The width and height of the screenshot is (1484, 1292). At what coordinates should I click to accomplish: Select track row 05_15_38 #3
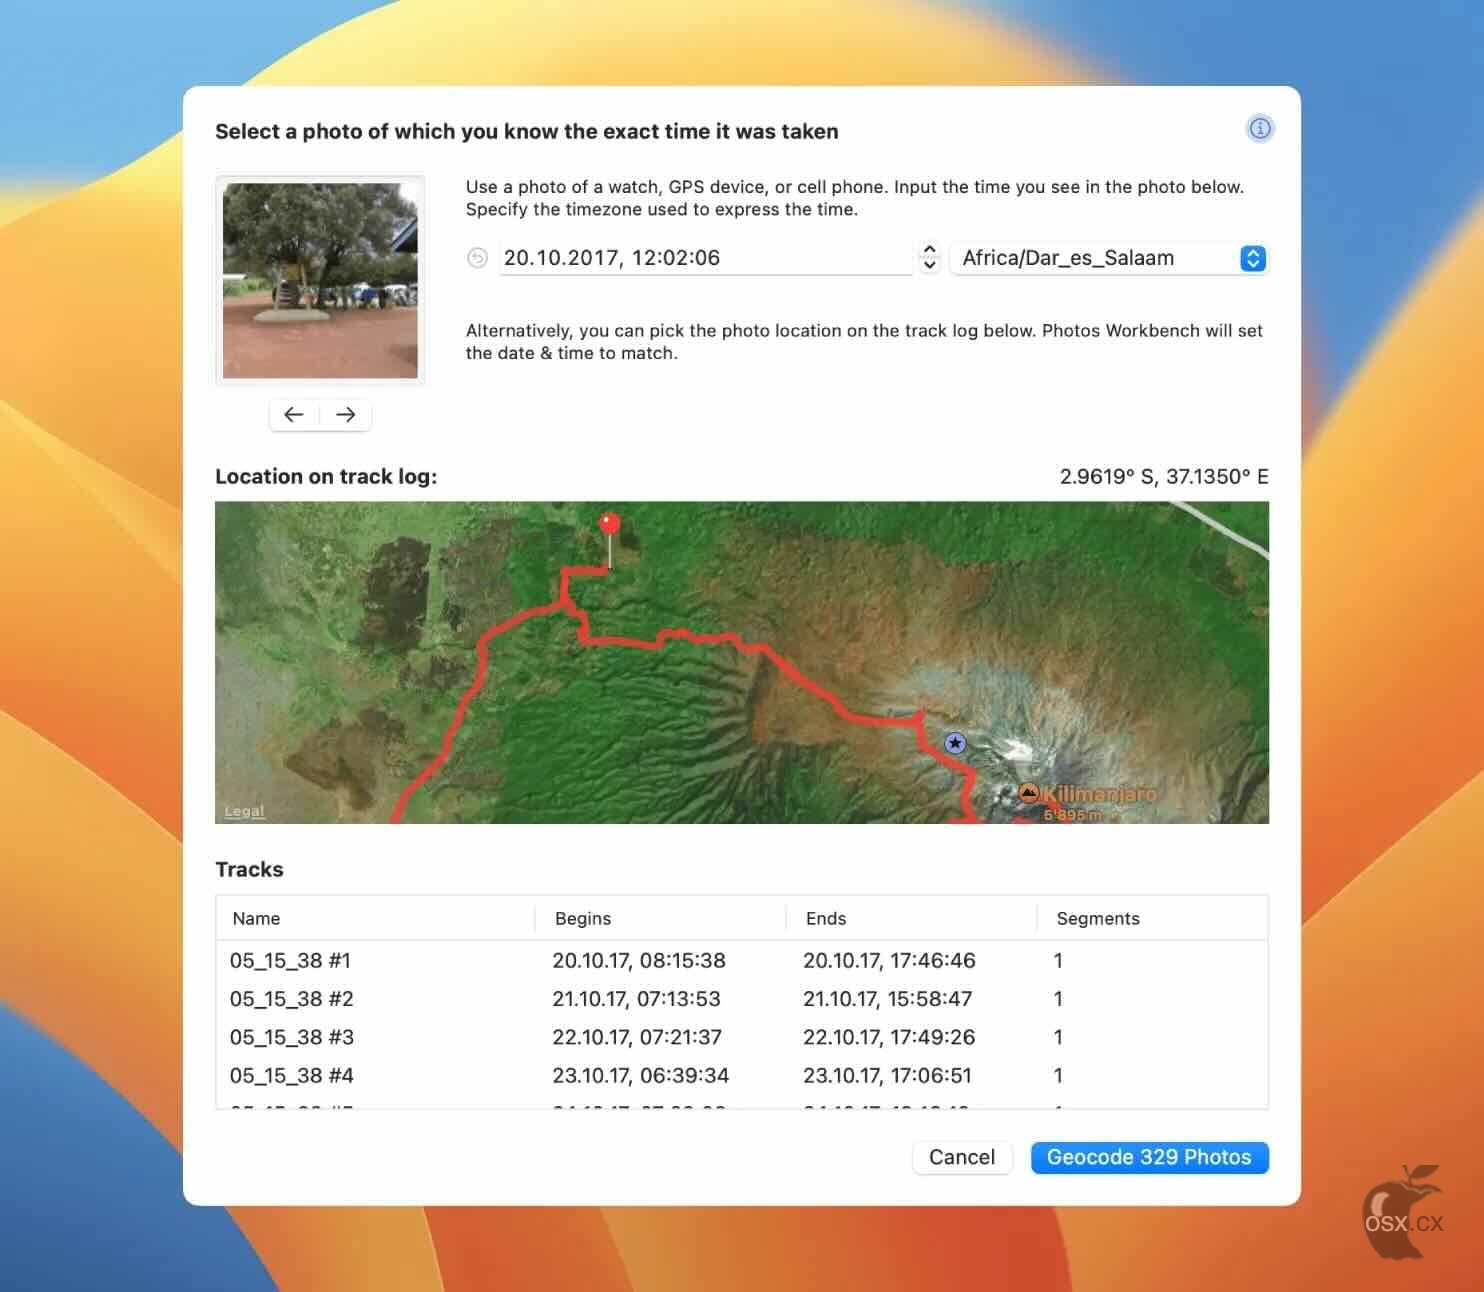tap(742, 1037)
